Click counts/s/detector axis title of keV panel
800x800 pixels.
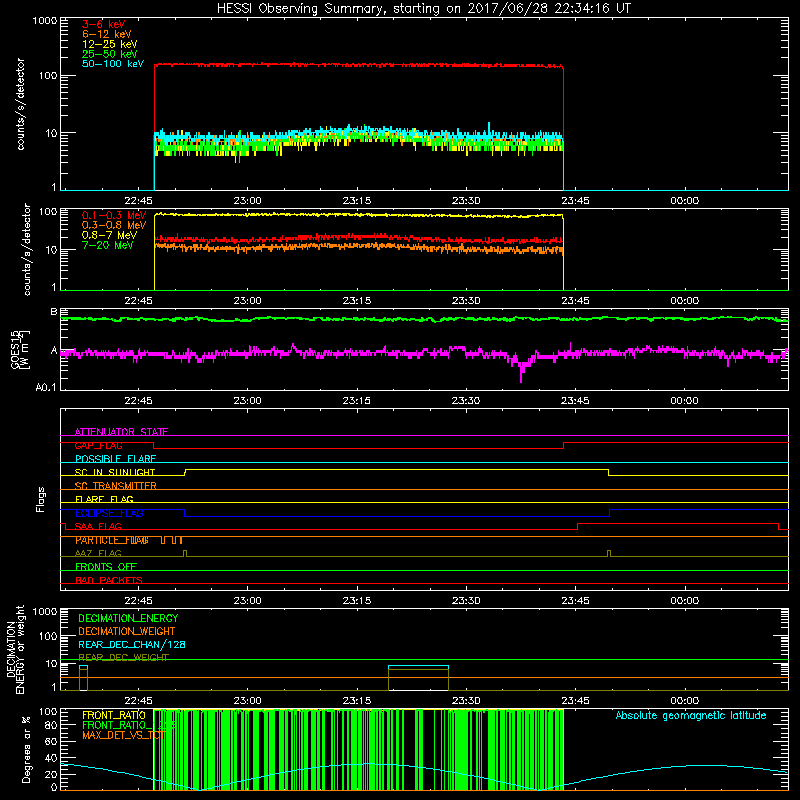tap(20, 104)
